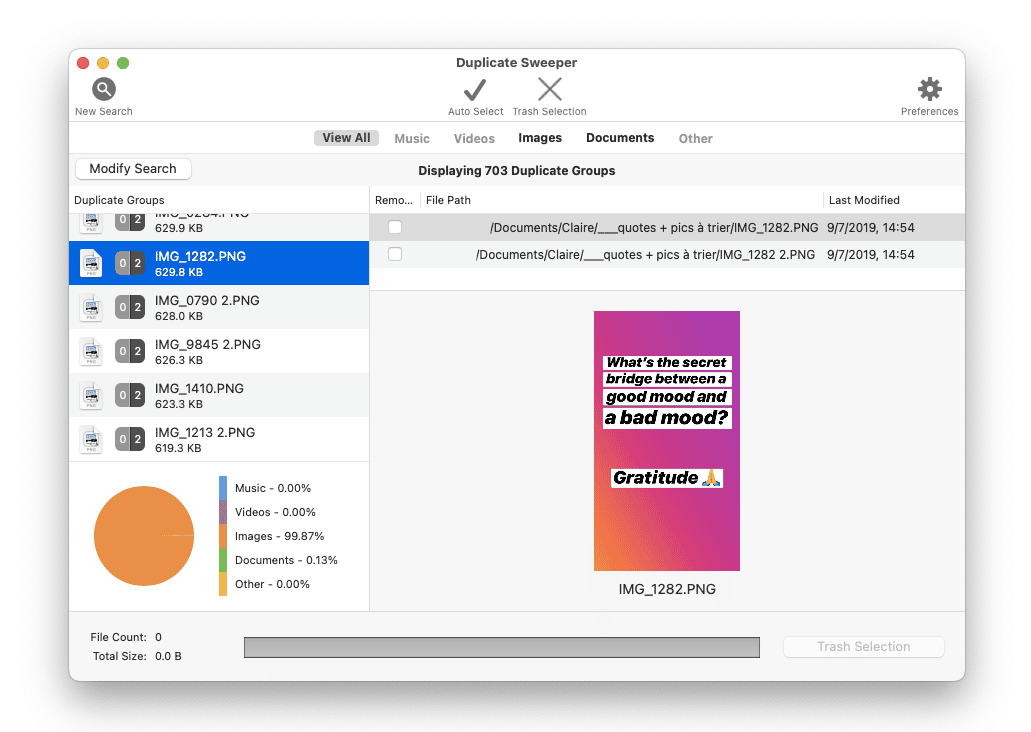Click PNG file icon for IMG_0790 2.PNG

(91, 307)
